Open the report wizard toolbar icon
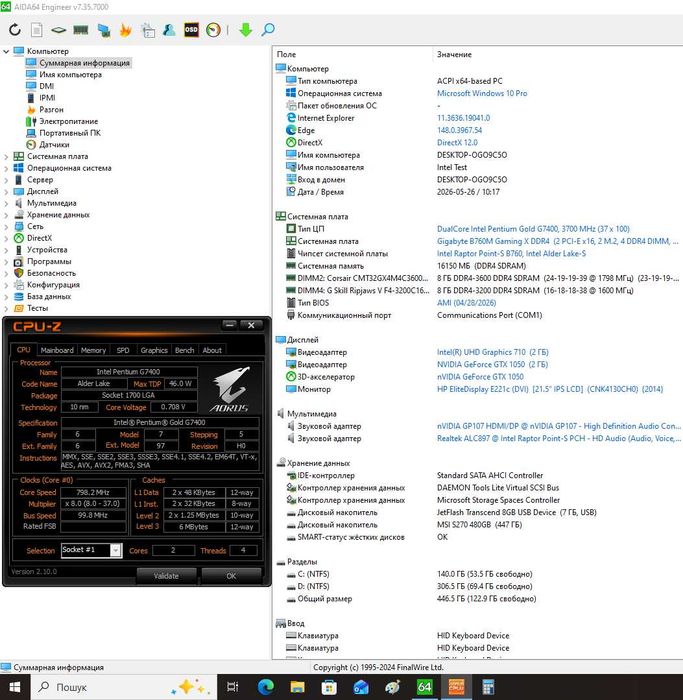The image size is (683, 700). click(148, 30)
